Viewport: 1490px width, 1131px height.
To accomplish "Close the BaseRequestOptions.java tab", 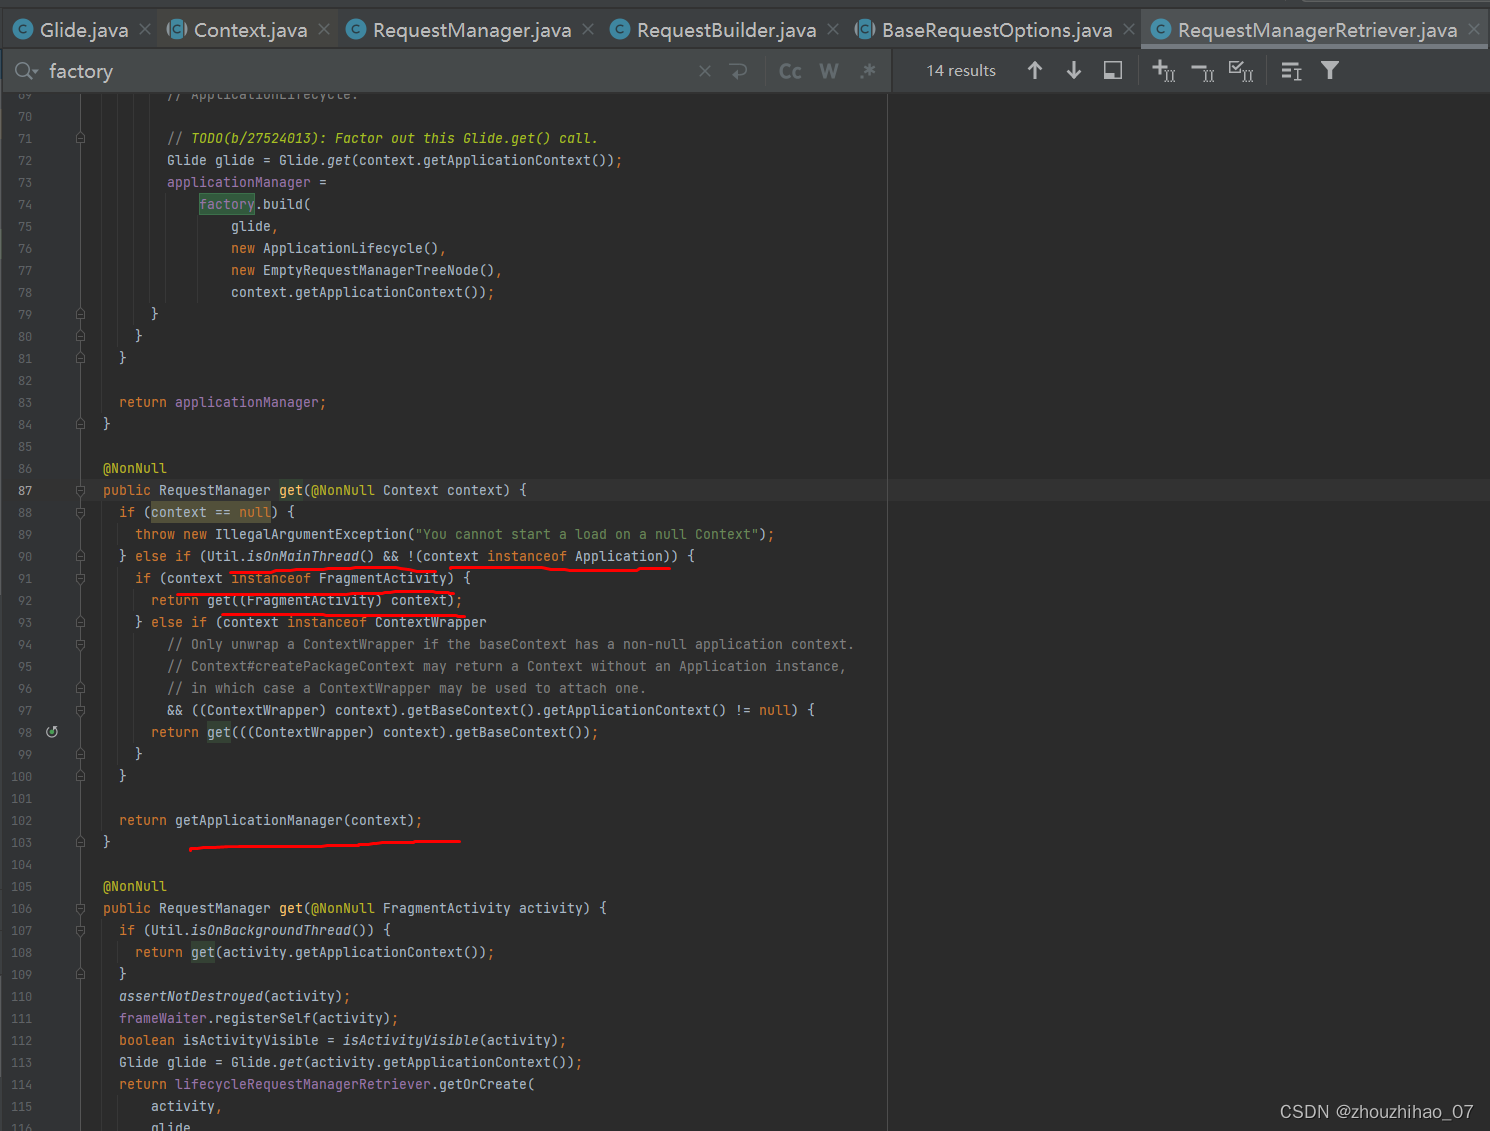I will point(1129,30).
